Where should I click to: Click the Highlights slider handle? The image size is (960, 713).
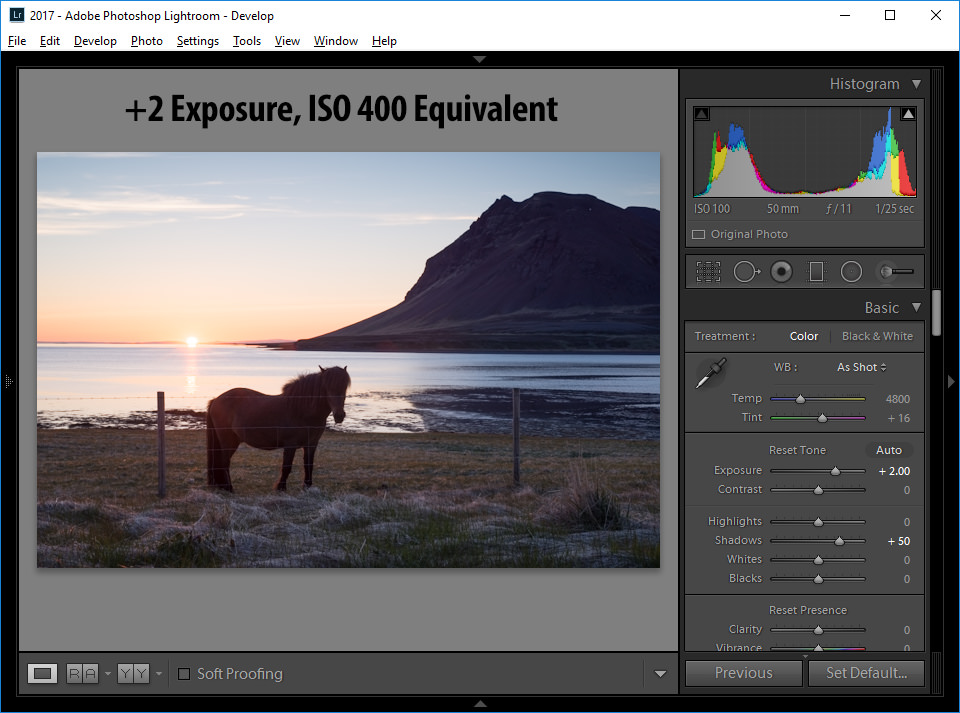[818, 522]
